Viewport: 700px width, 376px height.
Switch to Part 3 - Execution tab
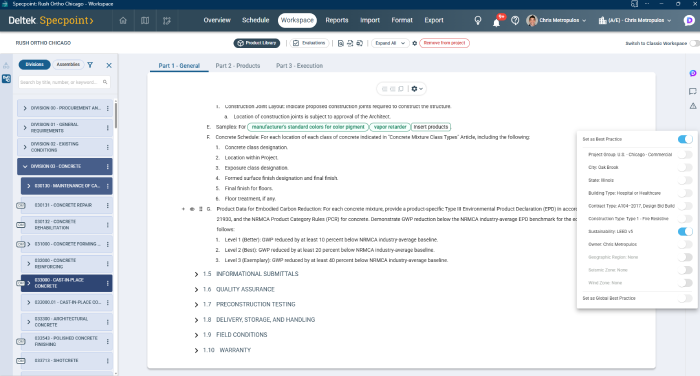(x=299, y=66)
